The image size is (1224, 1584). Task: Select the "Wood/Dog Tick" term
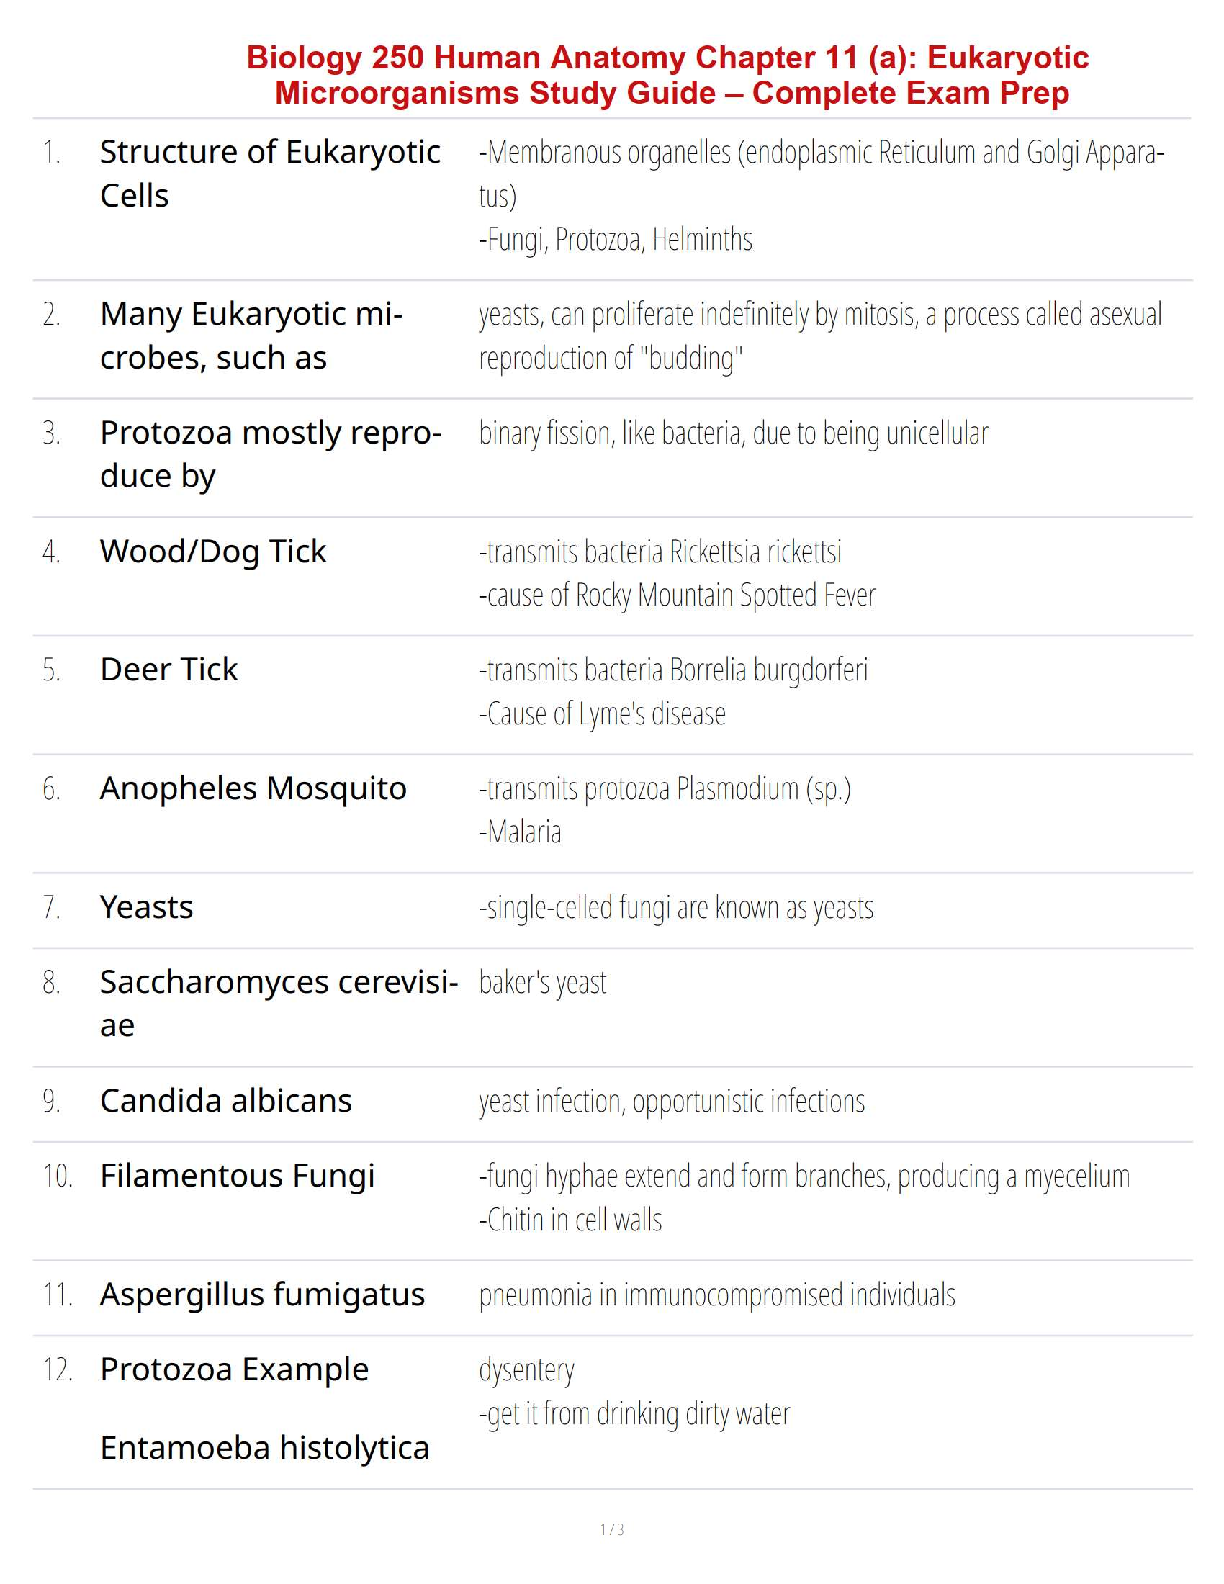click(x=213, y=551)
